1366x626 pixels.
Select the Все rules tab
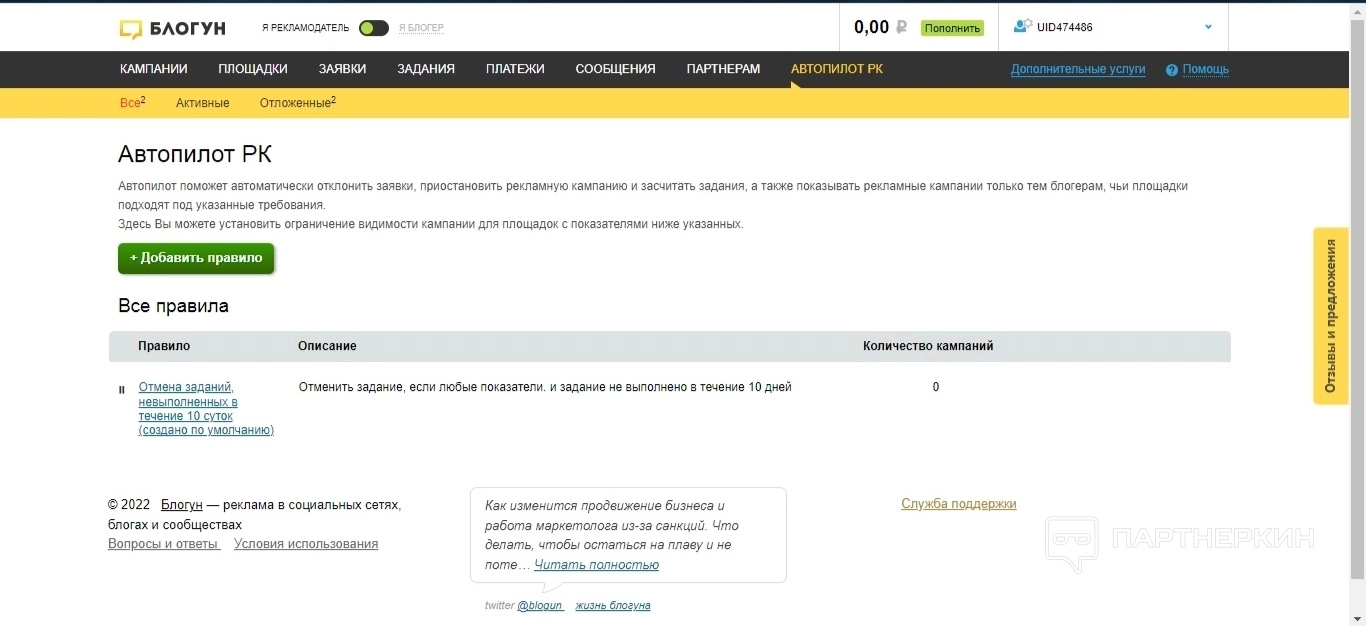pyautogui.click(x=132, y=102)
